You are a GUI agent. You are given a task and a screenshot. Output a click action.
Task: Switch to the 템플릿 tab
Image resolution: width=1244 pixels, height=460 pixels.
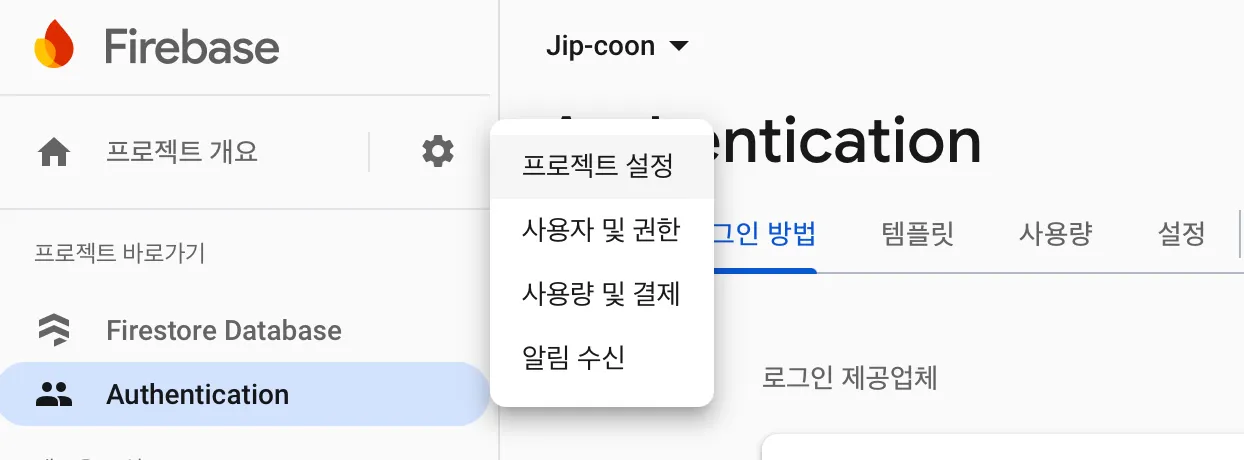click(x=918, y=234)
